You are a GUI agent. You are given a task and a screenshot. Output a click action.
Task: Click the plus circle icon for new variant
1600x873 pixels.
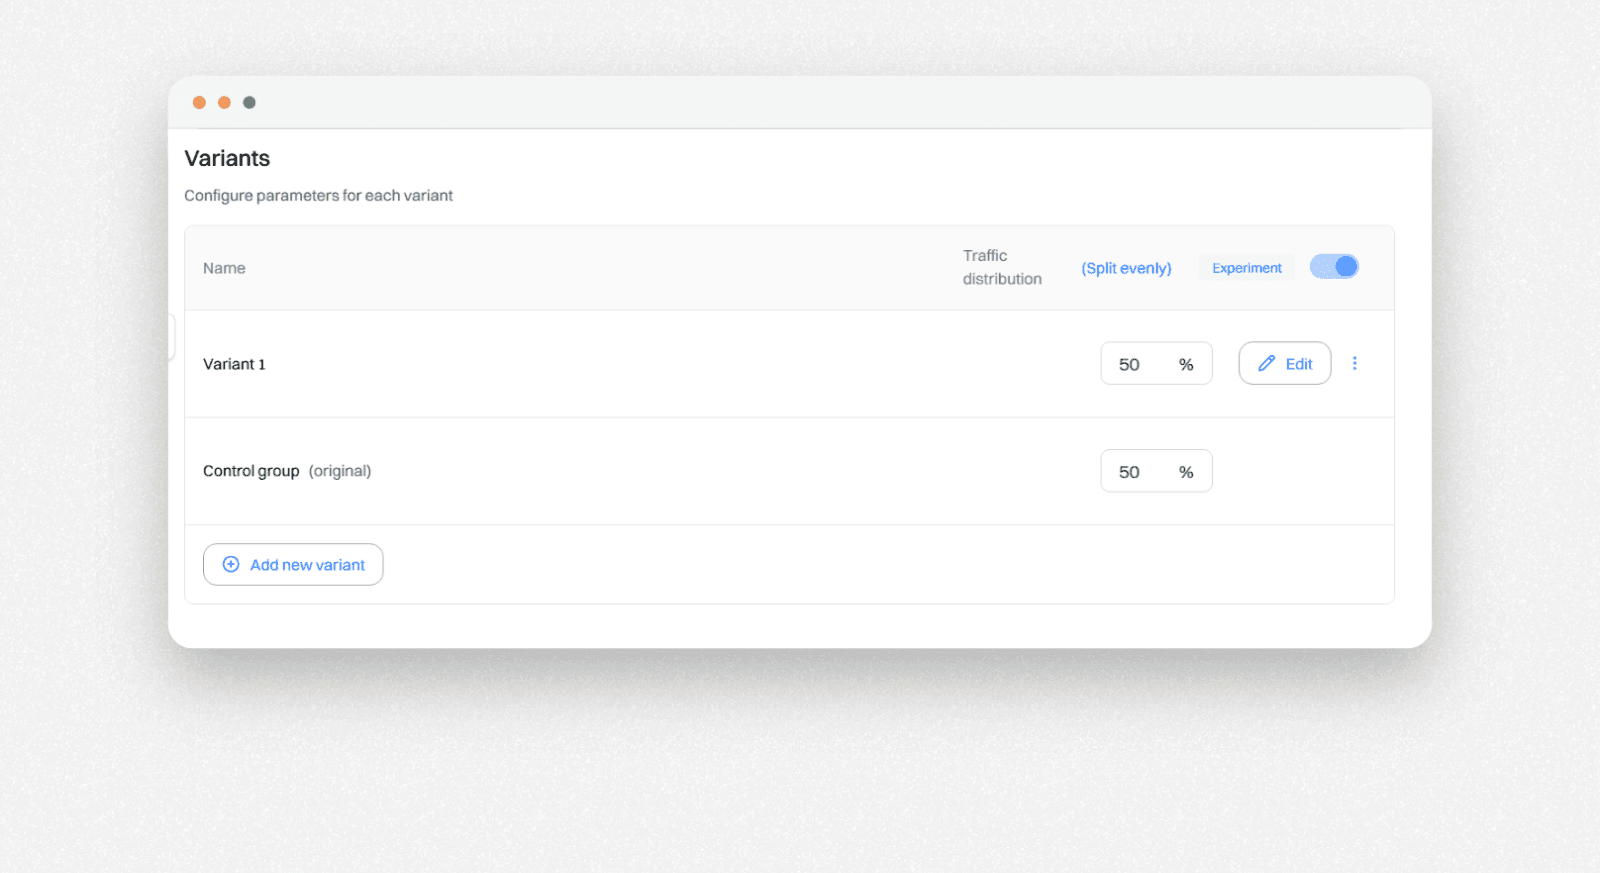(231, 565)
